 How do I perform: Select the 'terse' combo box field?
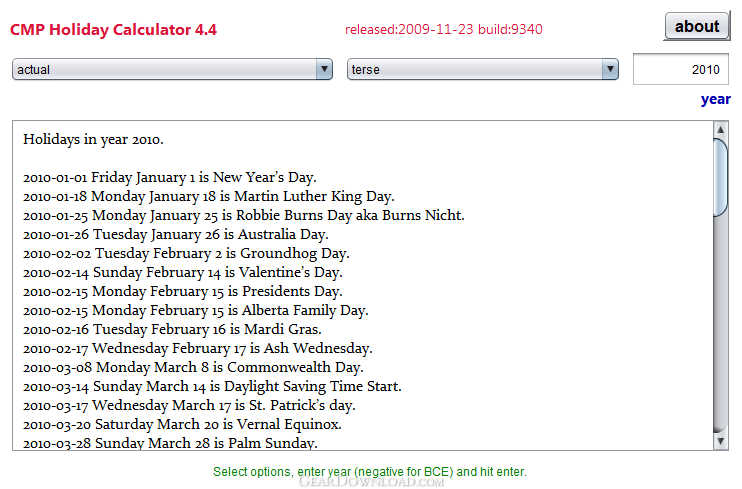pyautogui.click(x=483, y=69)
